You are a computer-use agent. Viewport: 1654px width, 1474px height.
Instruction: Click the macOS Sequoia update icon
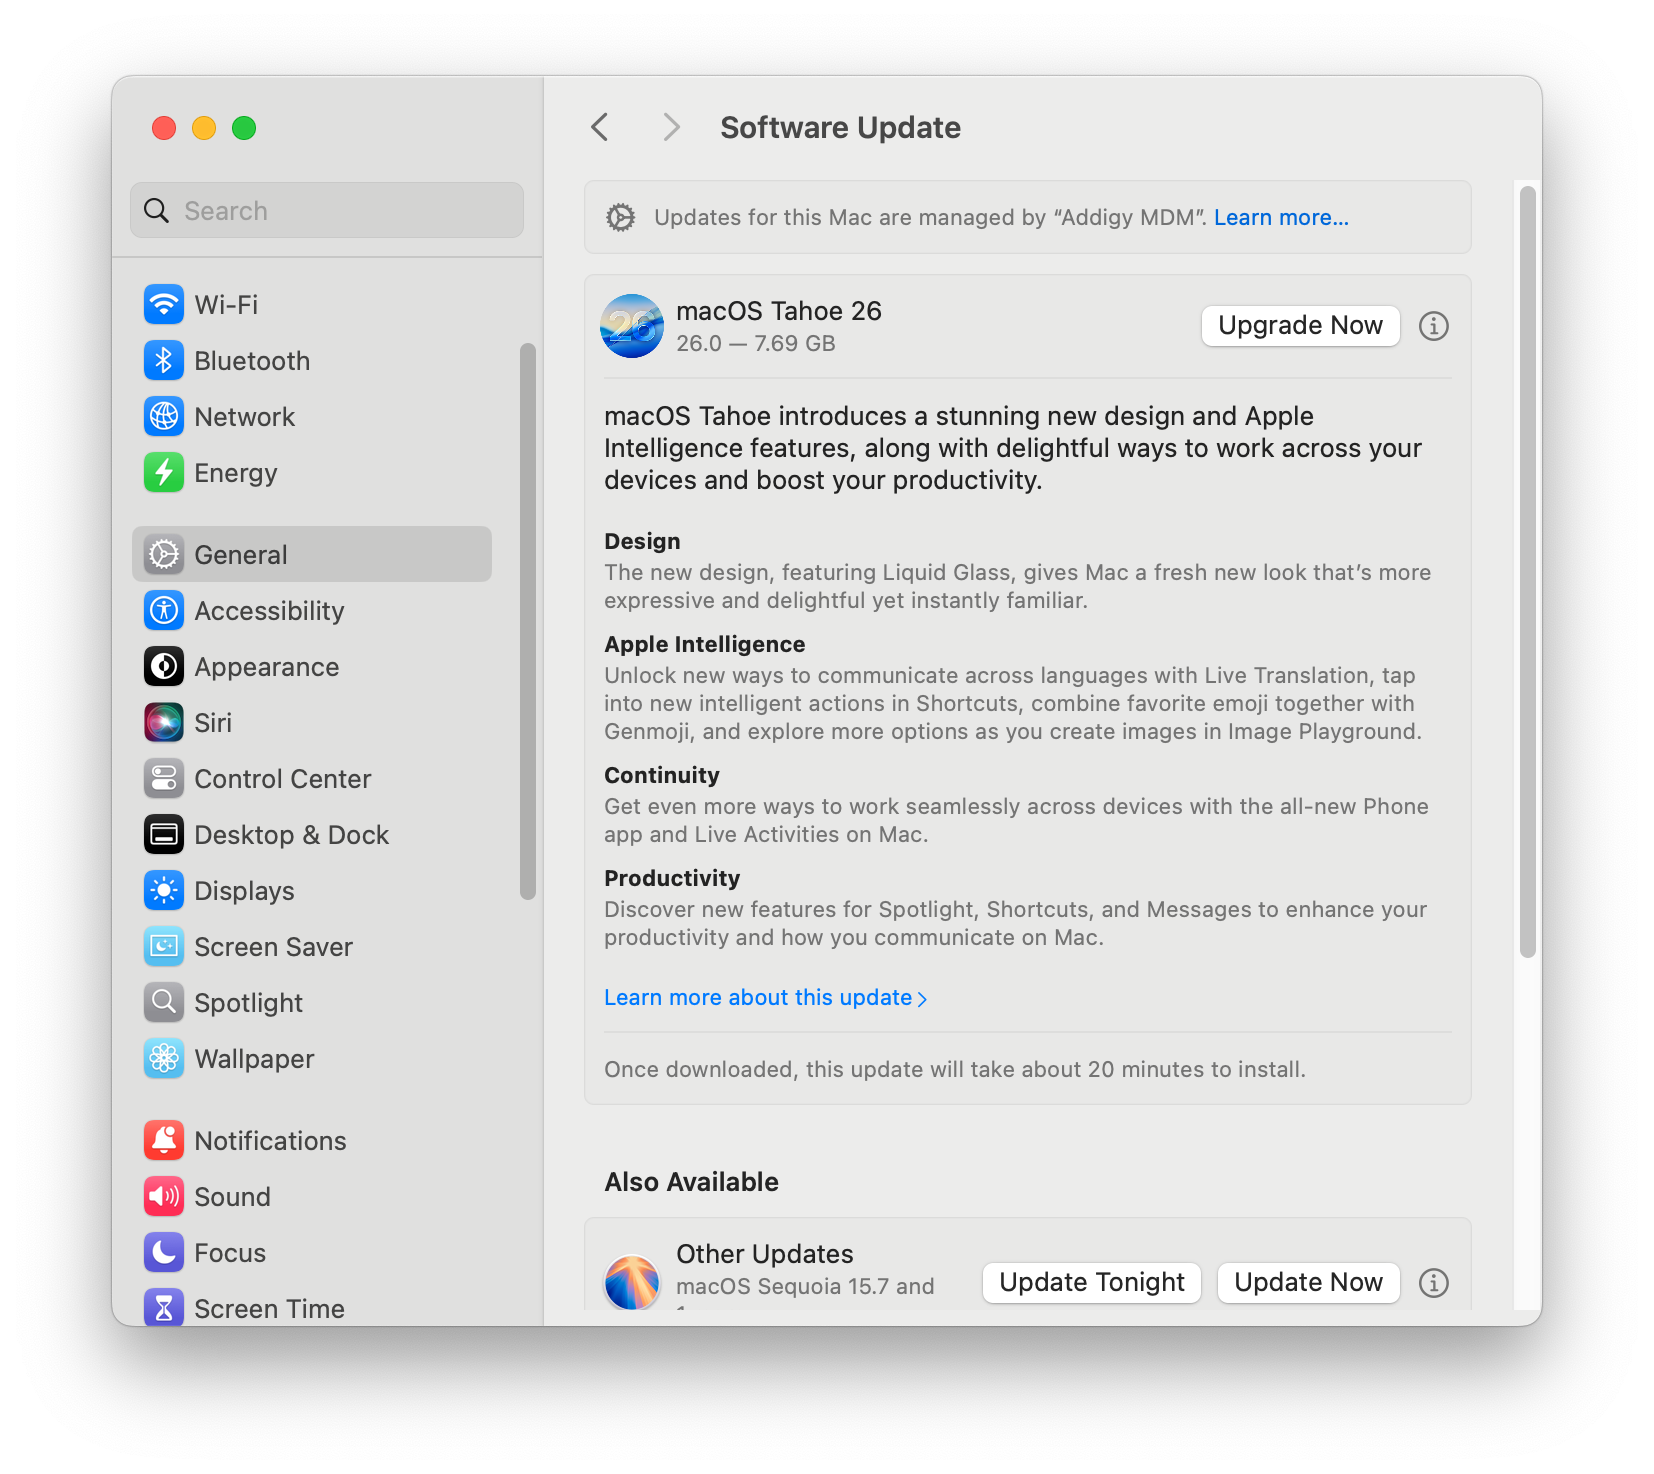point(632,1282)
